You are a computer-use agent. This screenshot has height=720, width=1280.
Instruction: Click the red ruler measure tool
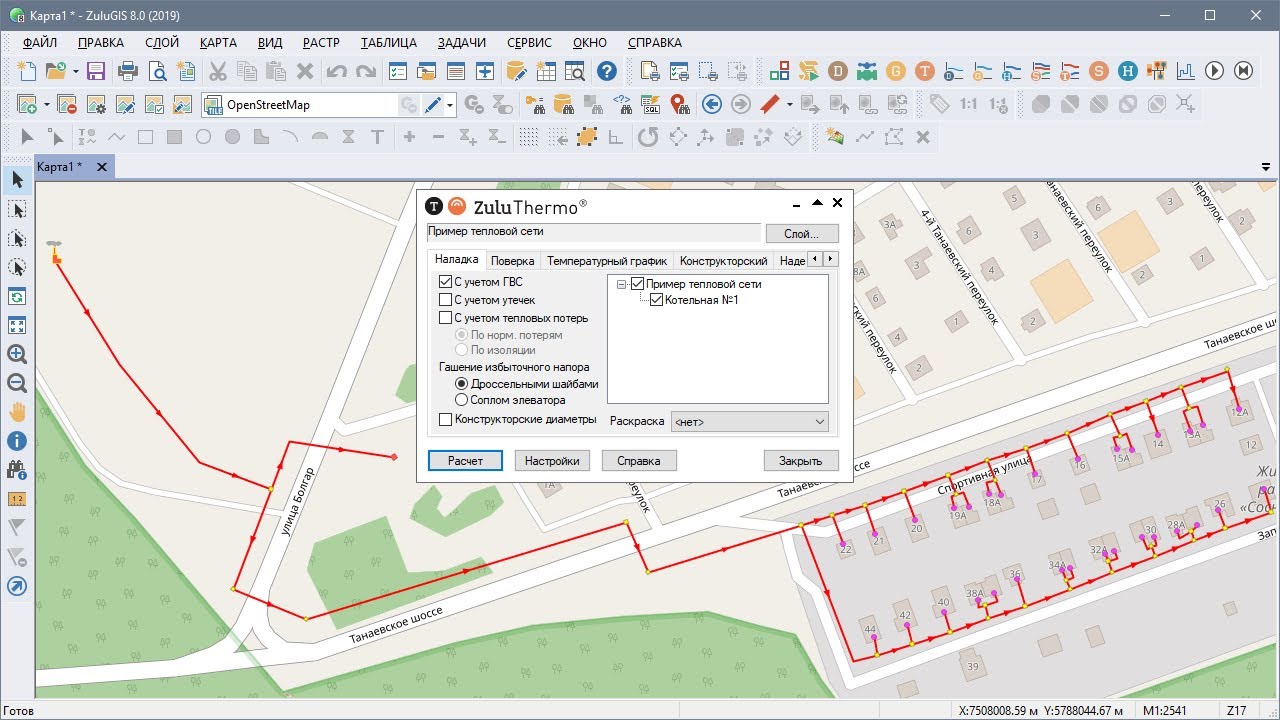(769, 104)
